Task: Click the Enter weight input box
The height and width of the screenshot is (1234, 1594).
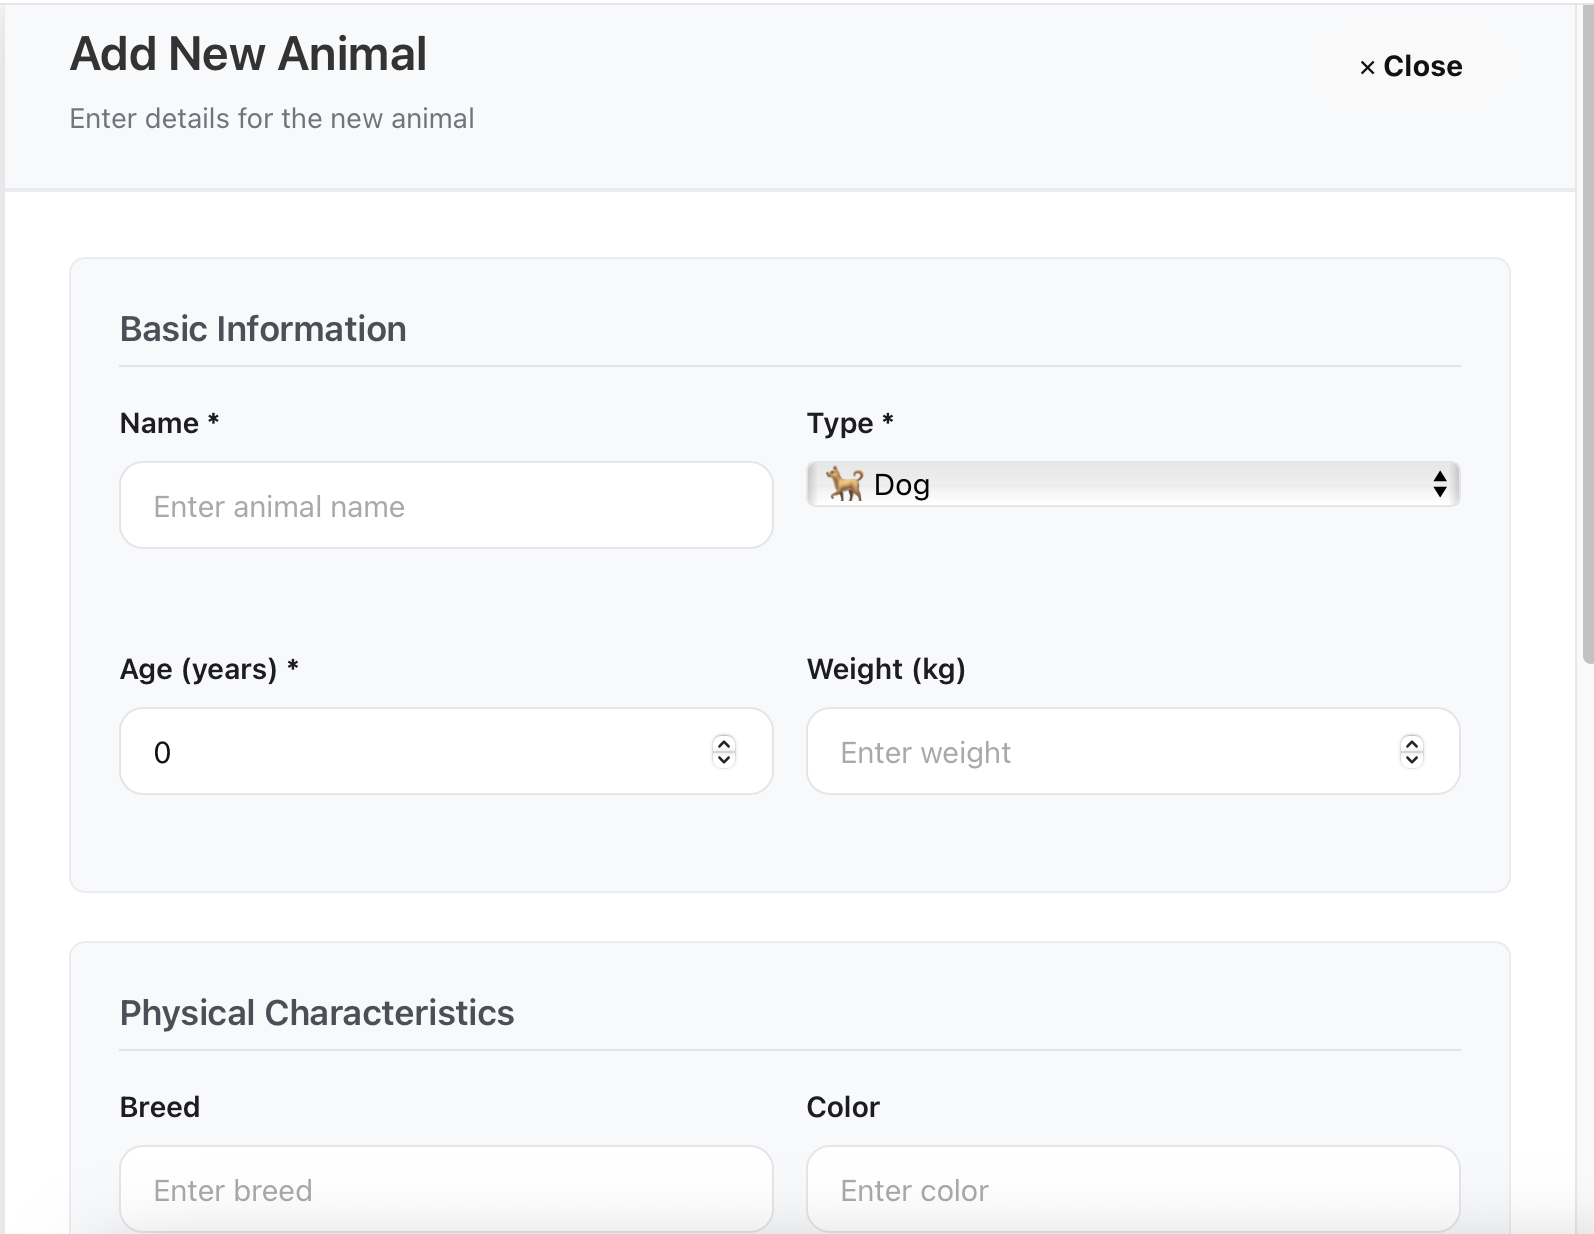Action: pos(1100,751)
